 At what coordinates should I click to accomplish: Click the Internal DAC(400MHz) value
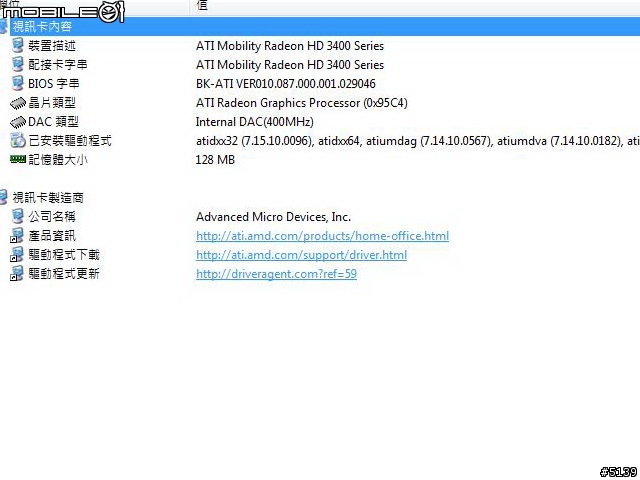click(255, 122)
